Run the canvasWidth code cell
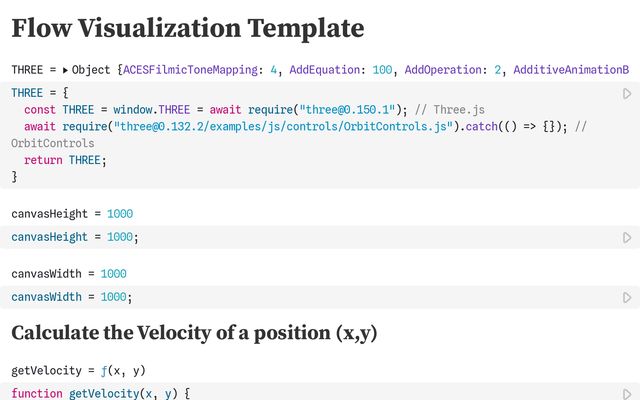The image size is (640, 400). pos(627,298)
